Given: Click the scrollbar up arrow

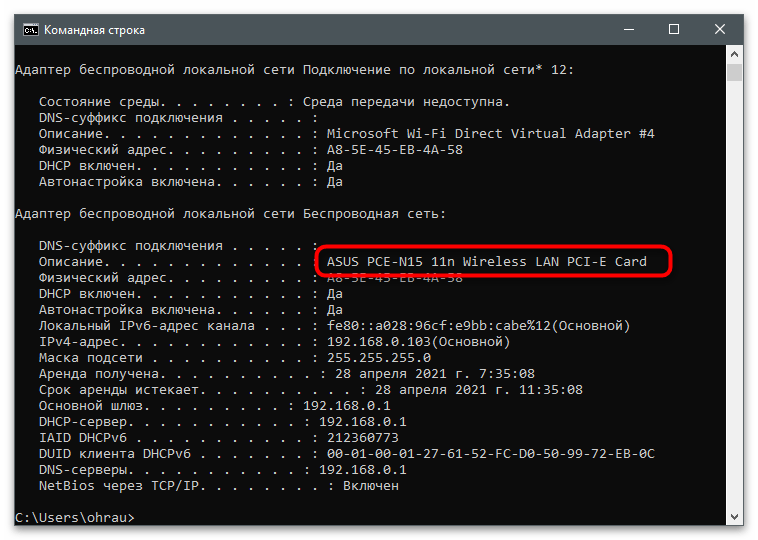Looking at the screenshot, I should 734,54.
